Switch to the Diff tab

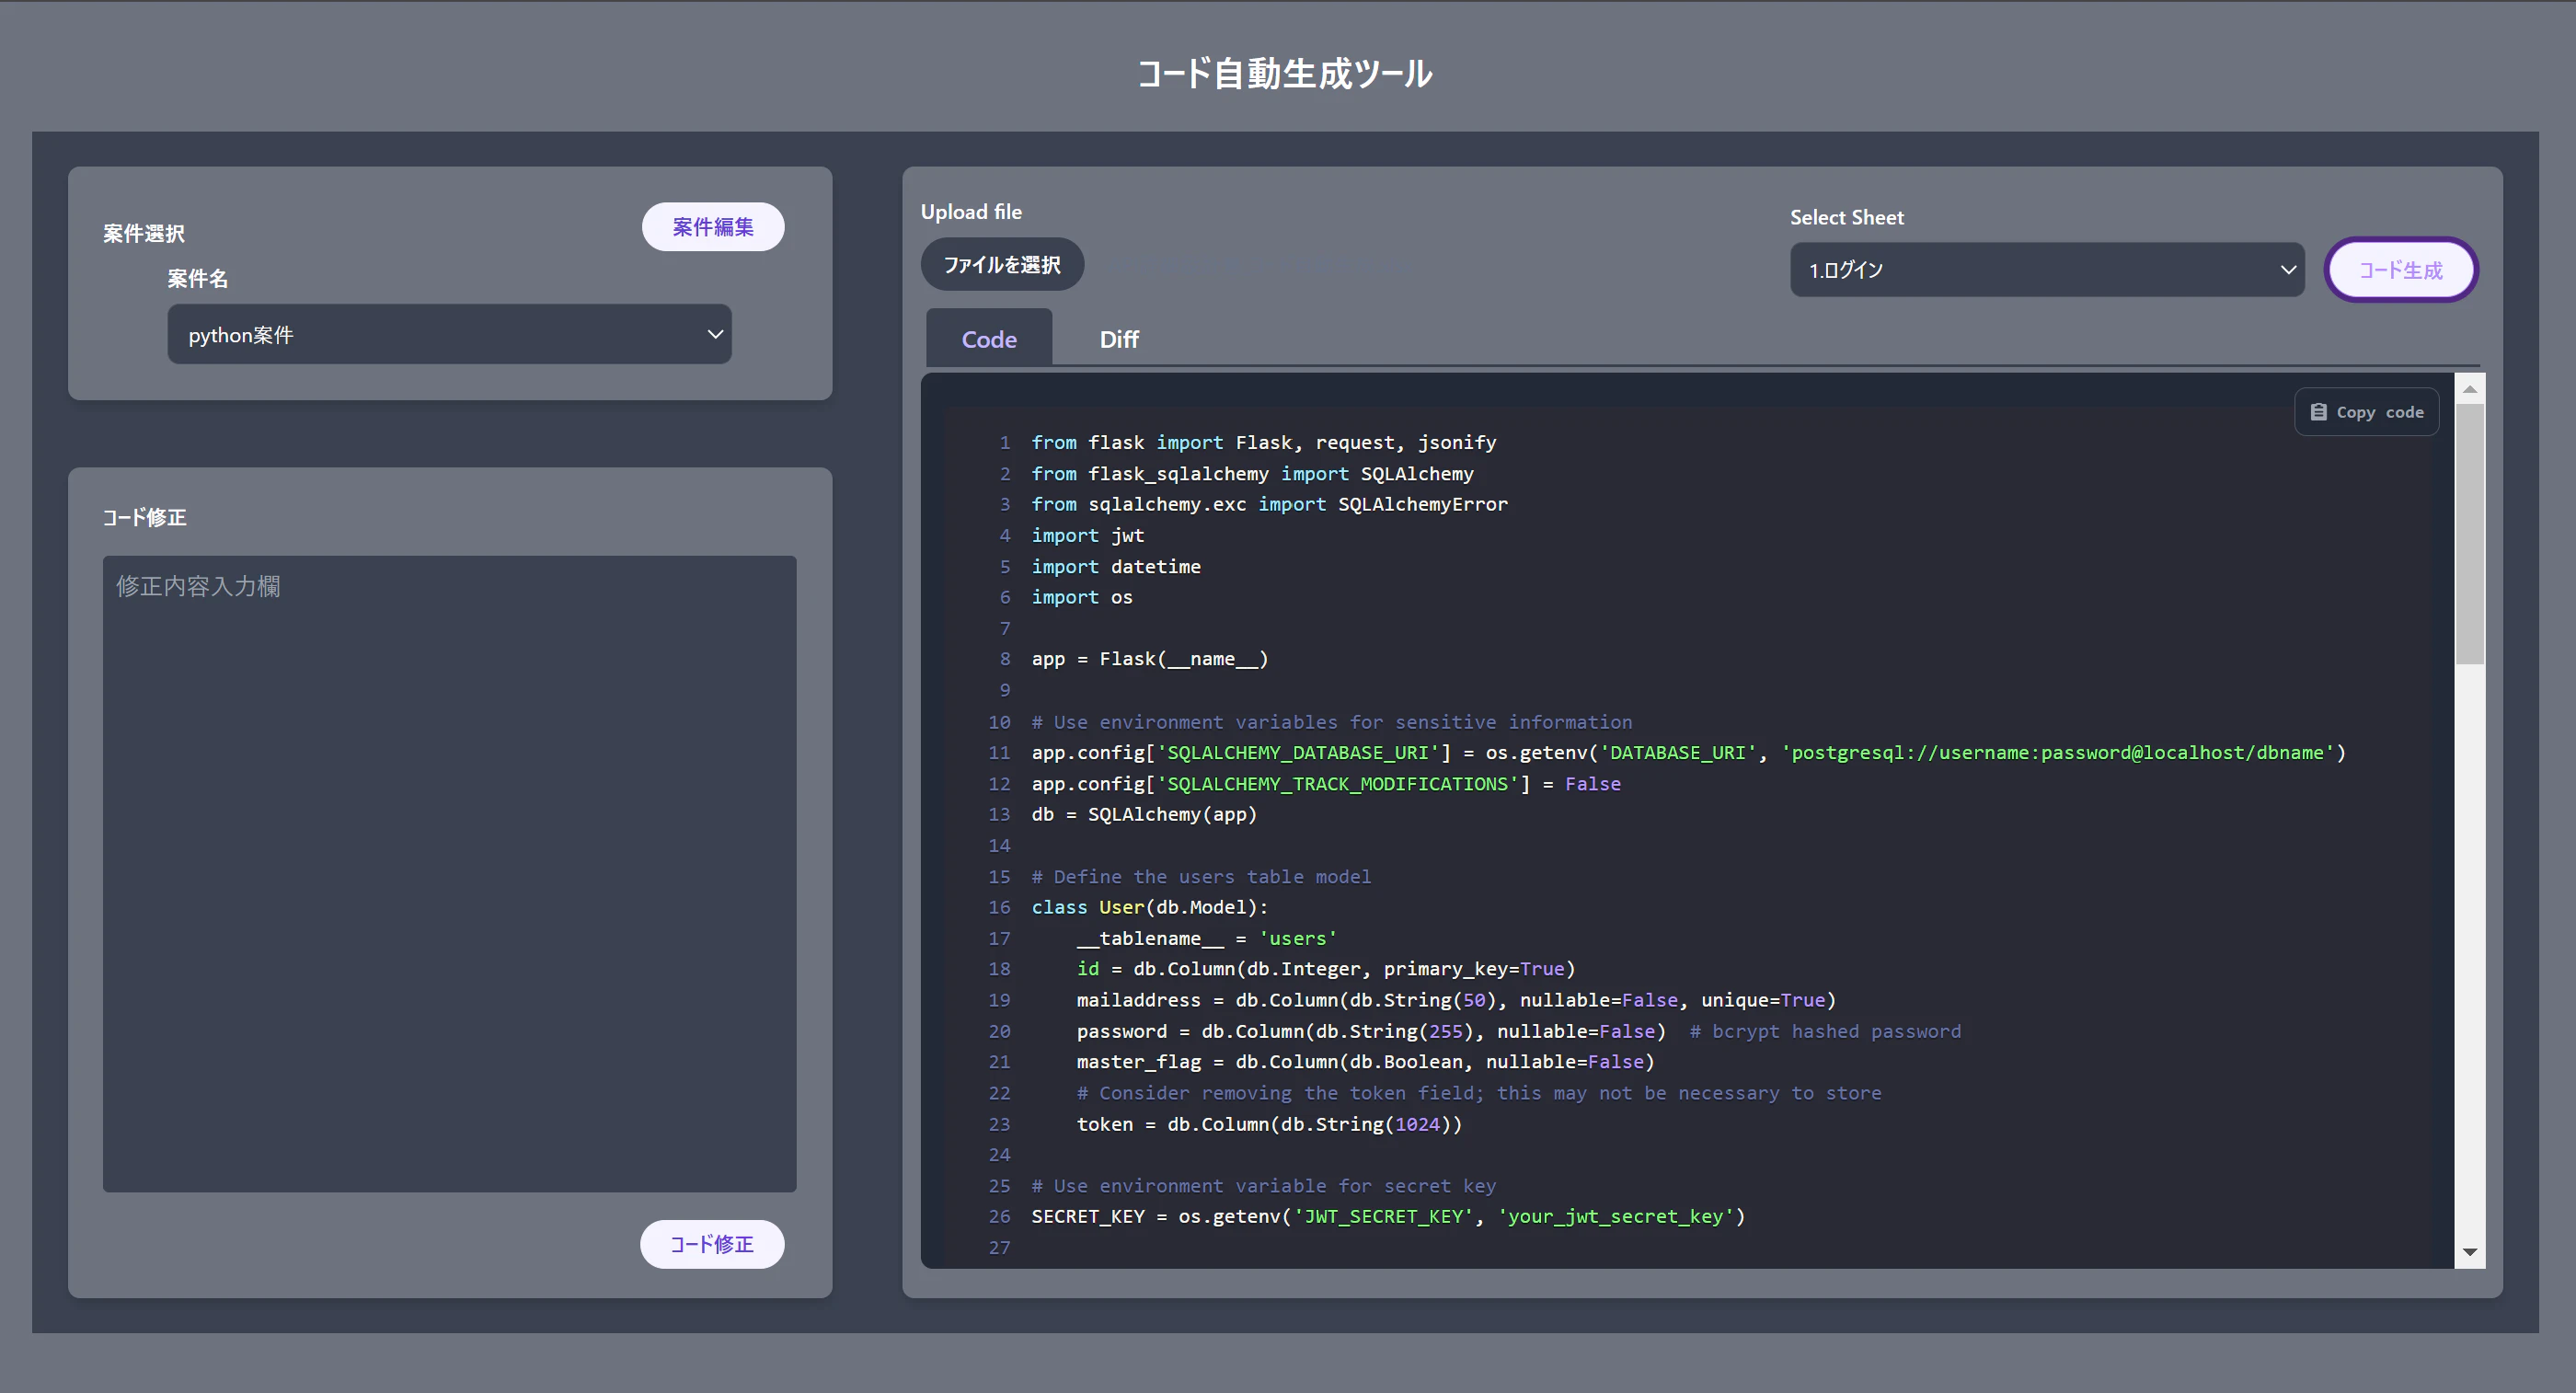click(x=1118, y=339)
